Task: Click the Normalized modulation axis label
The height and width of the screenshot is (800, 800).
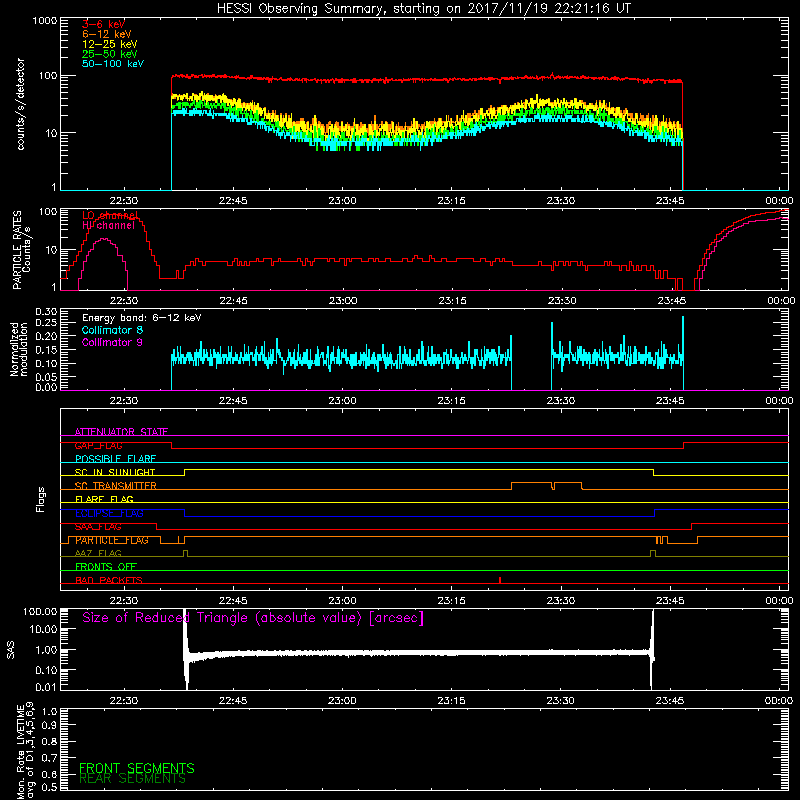Action: [x=19, y=349]
